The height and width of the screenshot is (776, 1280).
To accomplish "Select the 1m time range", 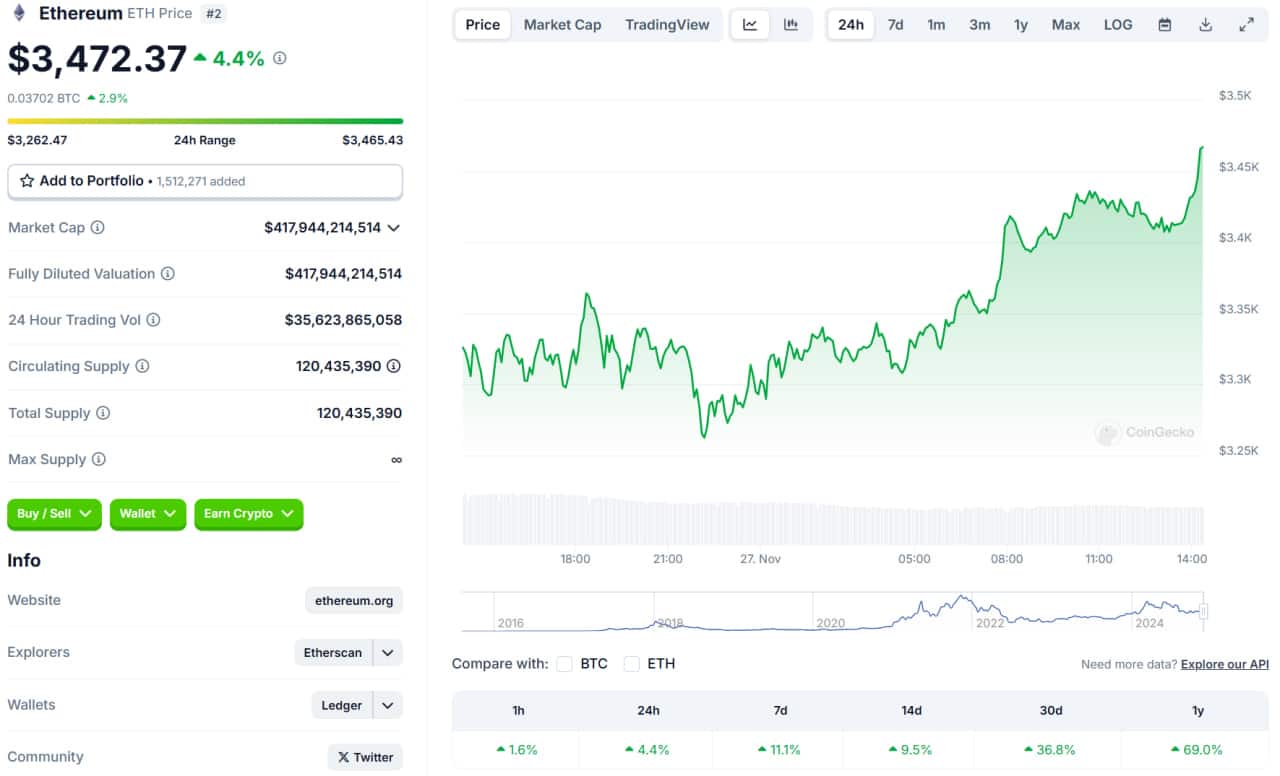I will 936,25.
